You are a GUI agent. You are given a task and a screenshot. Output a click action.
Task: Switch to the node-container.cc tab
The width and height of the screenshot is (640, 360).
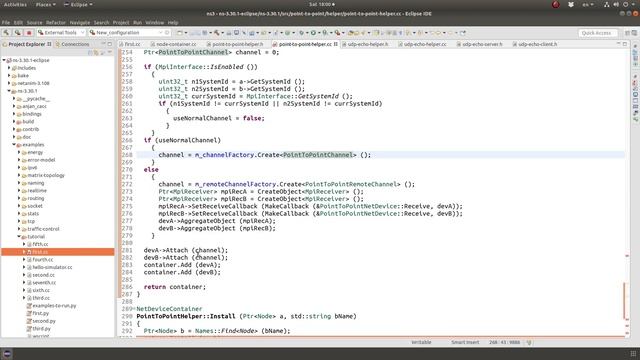[176, 44]
